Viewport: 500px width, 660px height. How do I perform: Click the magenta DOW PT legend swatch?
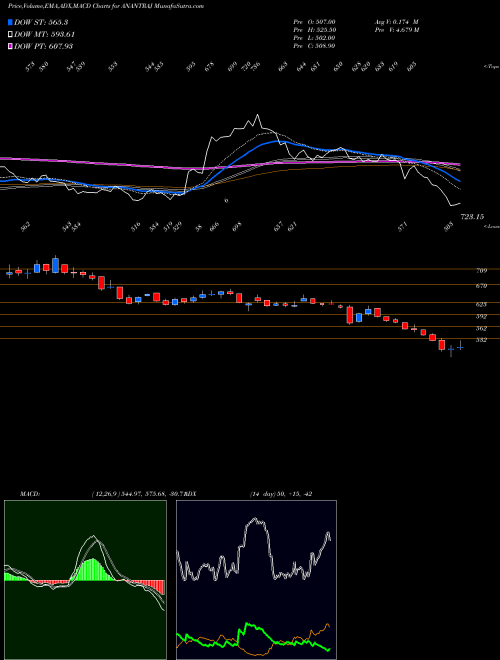10,46
